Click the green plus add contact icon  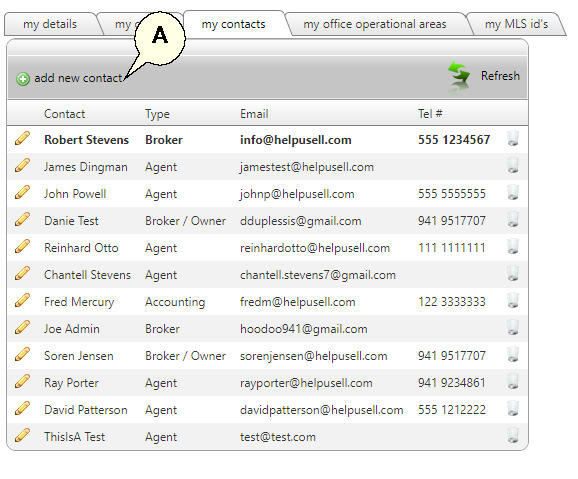pos(23,79)
